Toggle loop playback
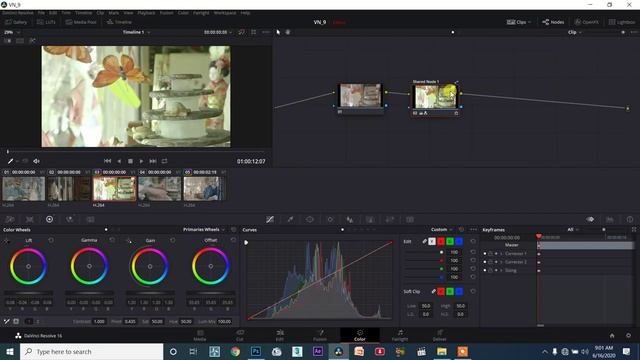 (164, 161)
